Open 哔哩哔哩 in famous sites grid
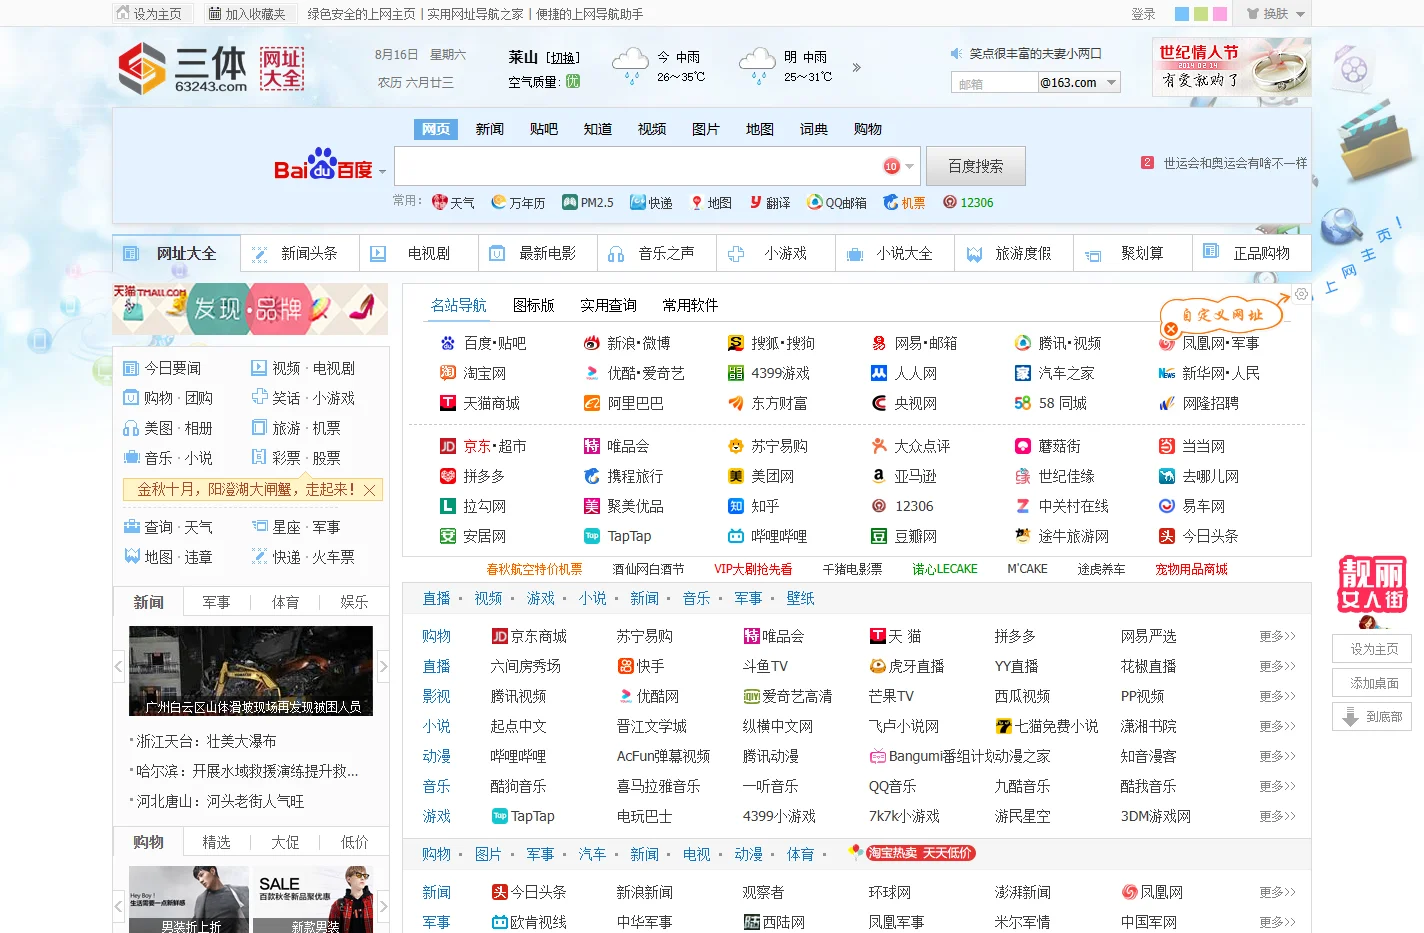 coord(768,536)
